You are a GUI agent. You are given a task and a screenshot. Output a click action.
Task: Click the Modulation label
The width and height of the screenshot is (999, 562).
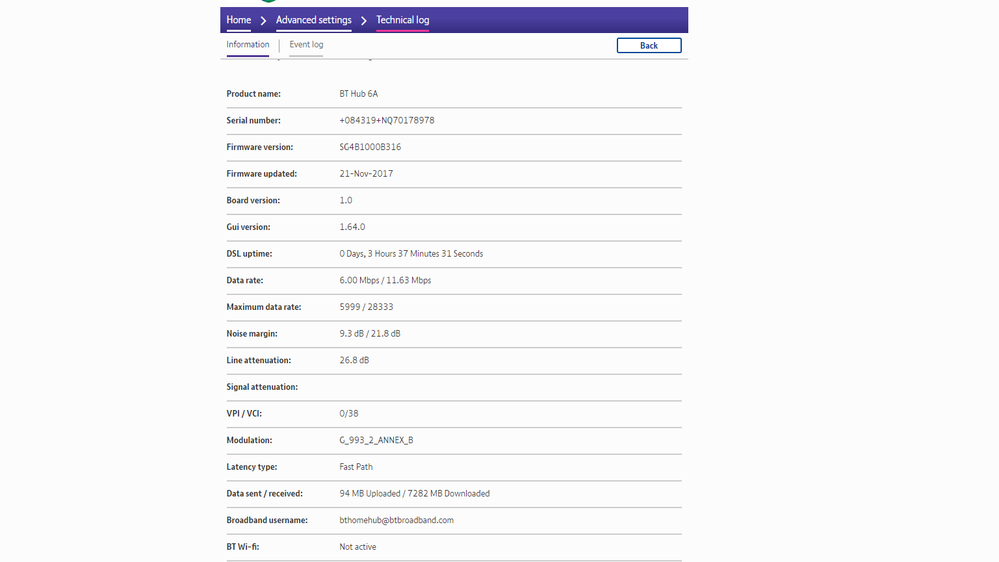tap(249, 440)
